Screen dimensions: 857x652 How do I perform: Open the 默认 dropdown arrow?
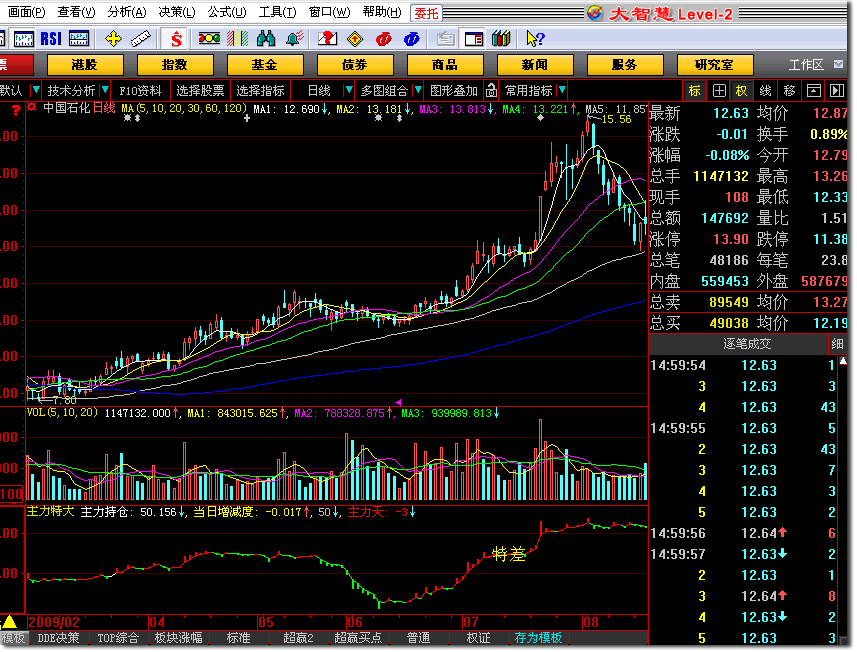tap(36, 90)
